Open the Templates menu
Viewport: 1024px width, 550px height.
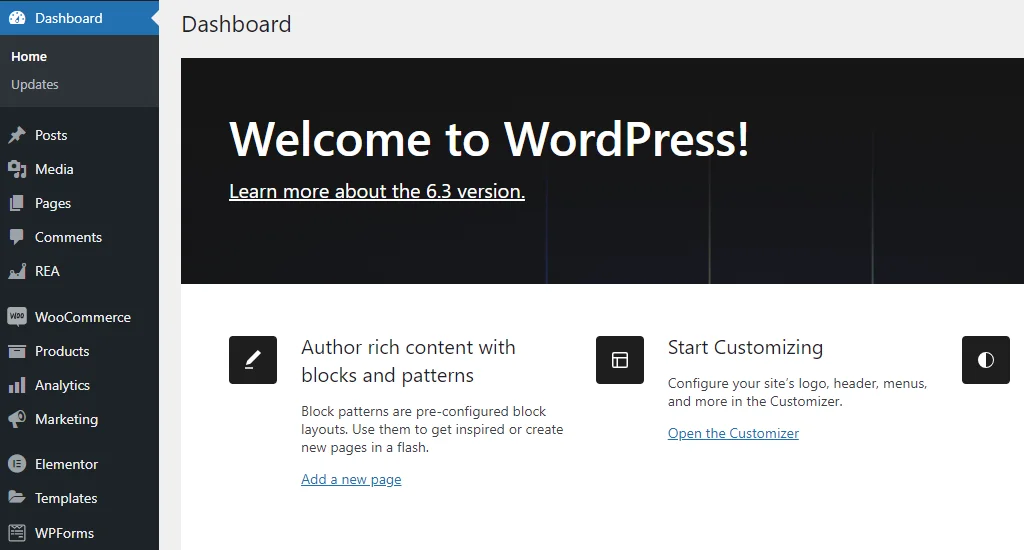79,498
